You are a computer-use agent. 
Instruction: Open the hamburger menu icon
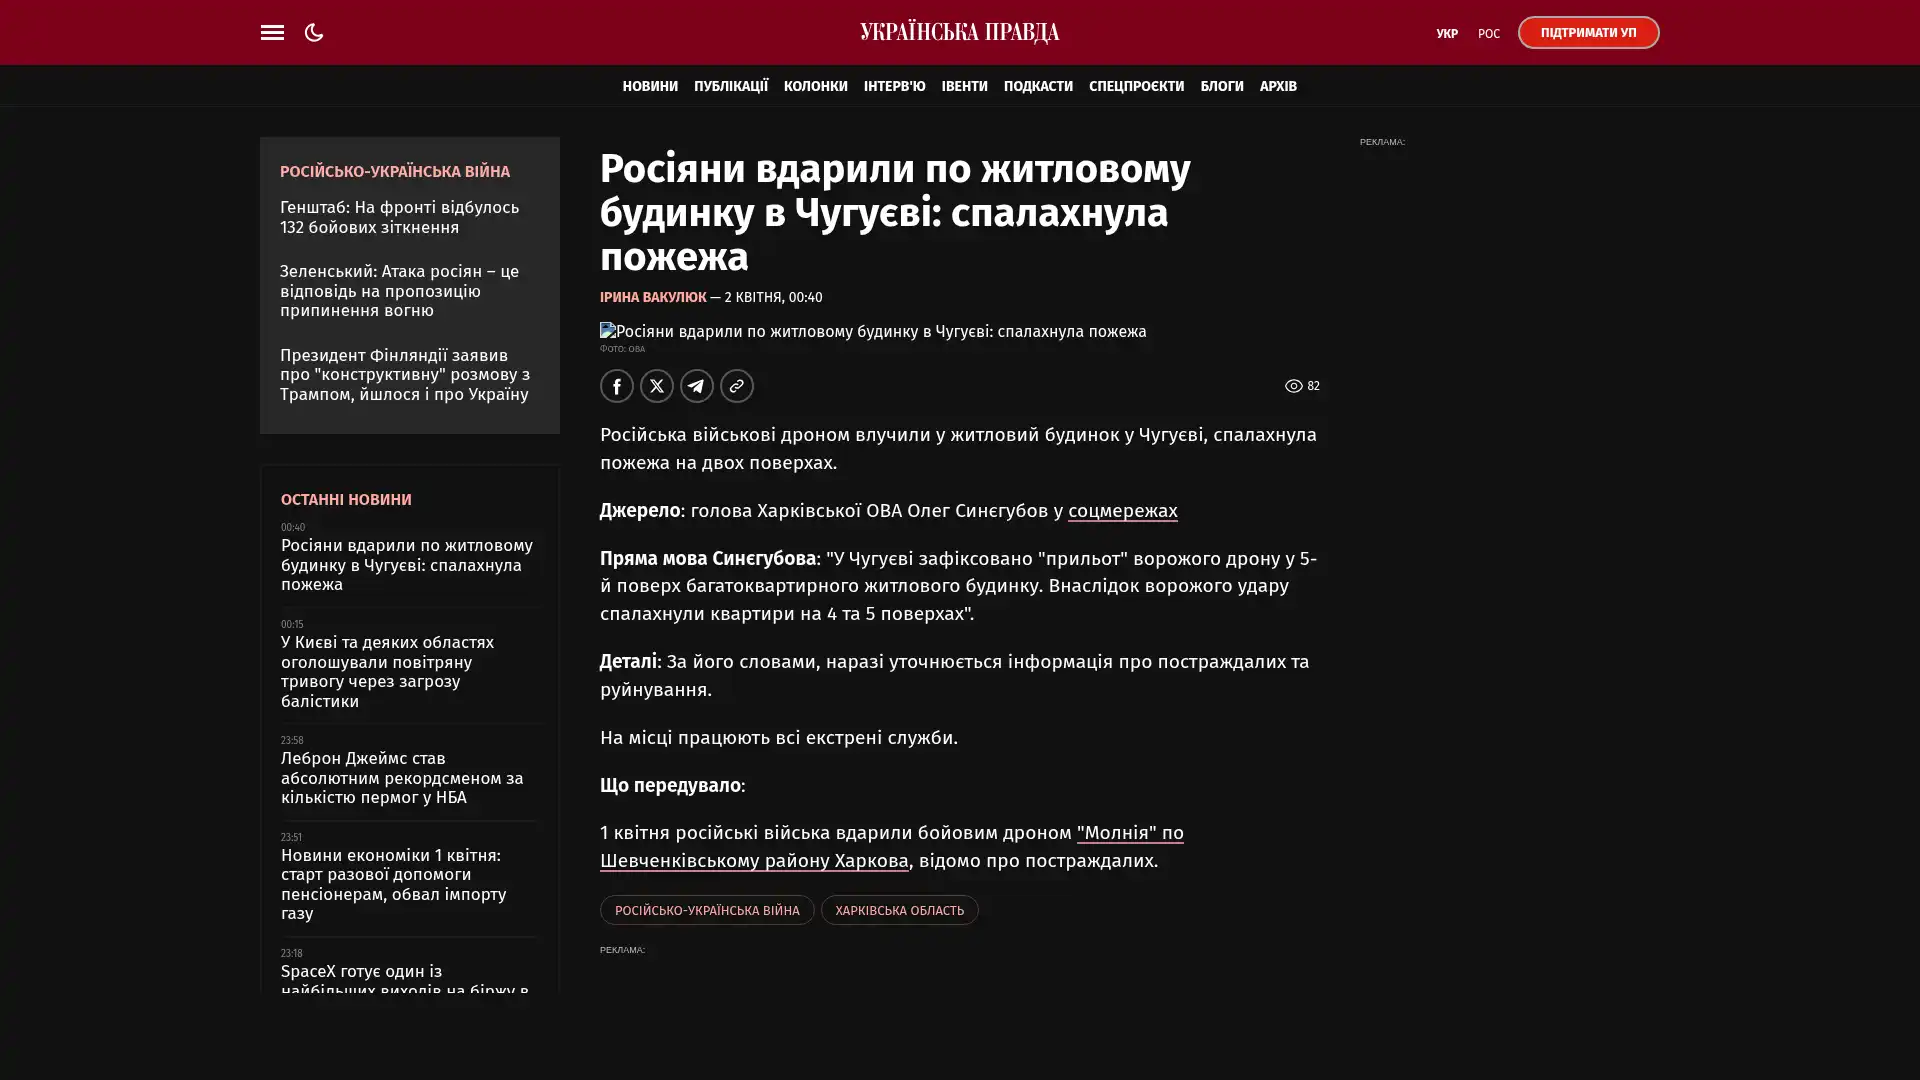point(272,32)
